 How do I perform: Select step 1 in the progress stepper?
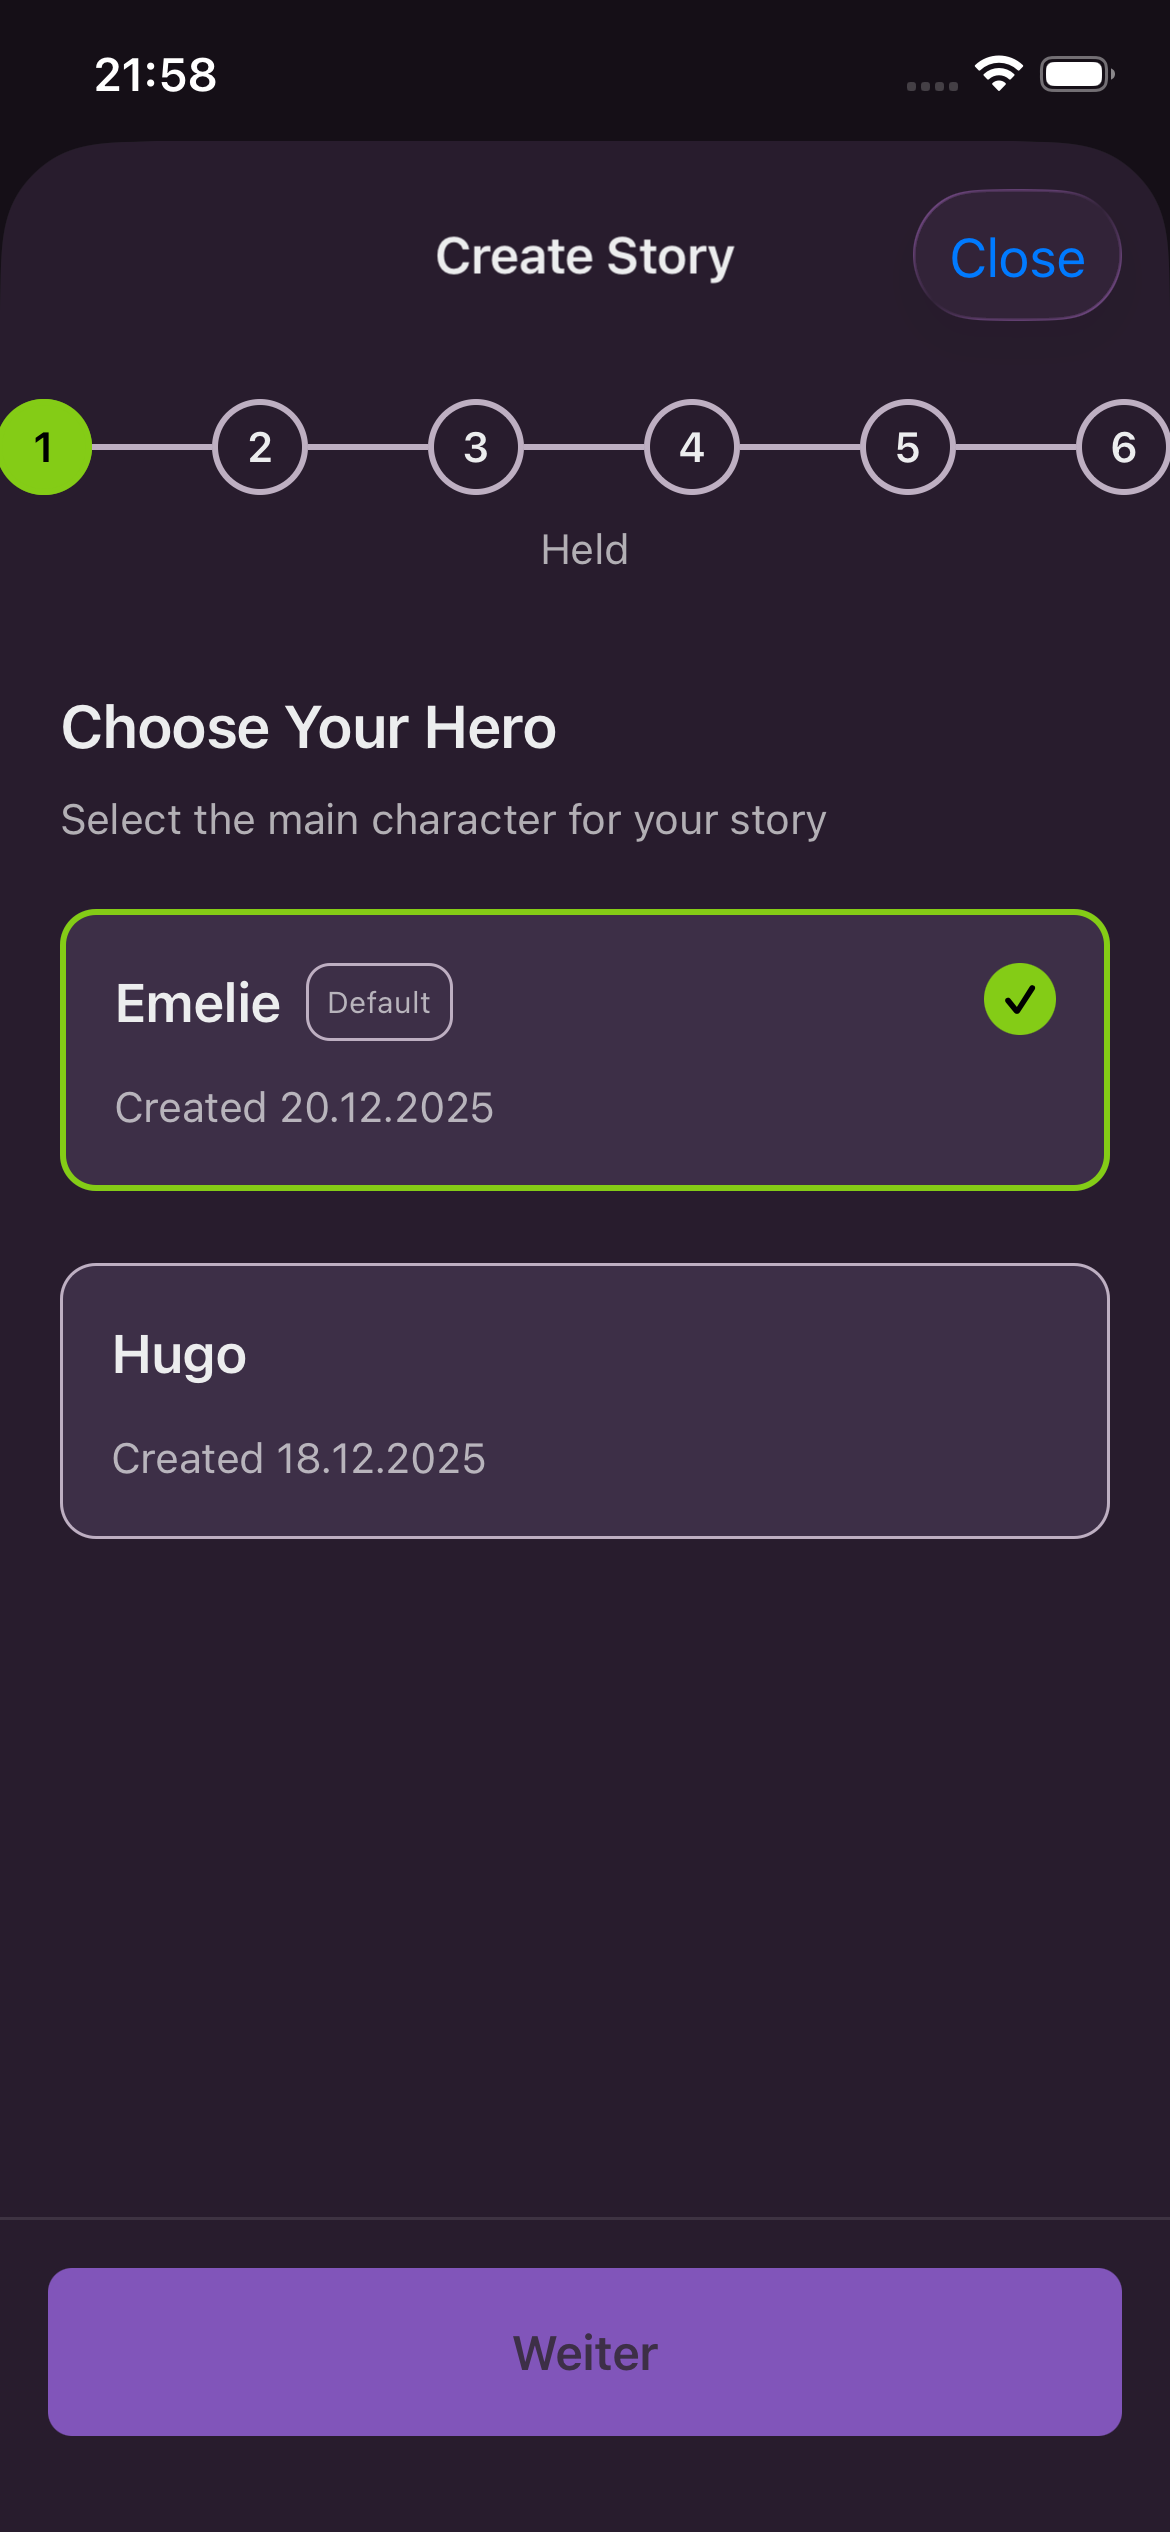(44, 447)
